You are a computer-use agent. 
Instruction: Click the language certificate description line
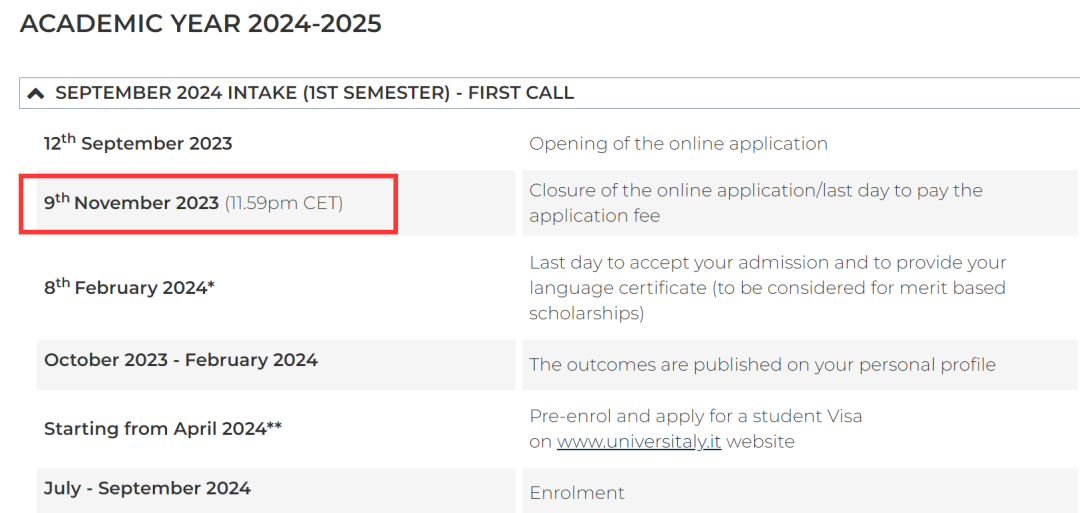[x=767, y=288]
